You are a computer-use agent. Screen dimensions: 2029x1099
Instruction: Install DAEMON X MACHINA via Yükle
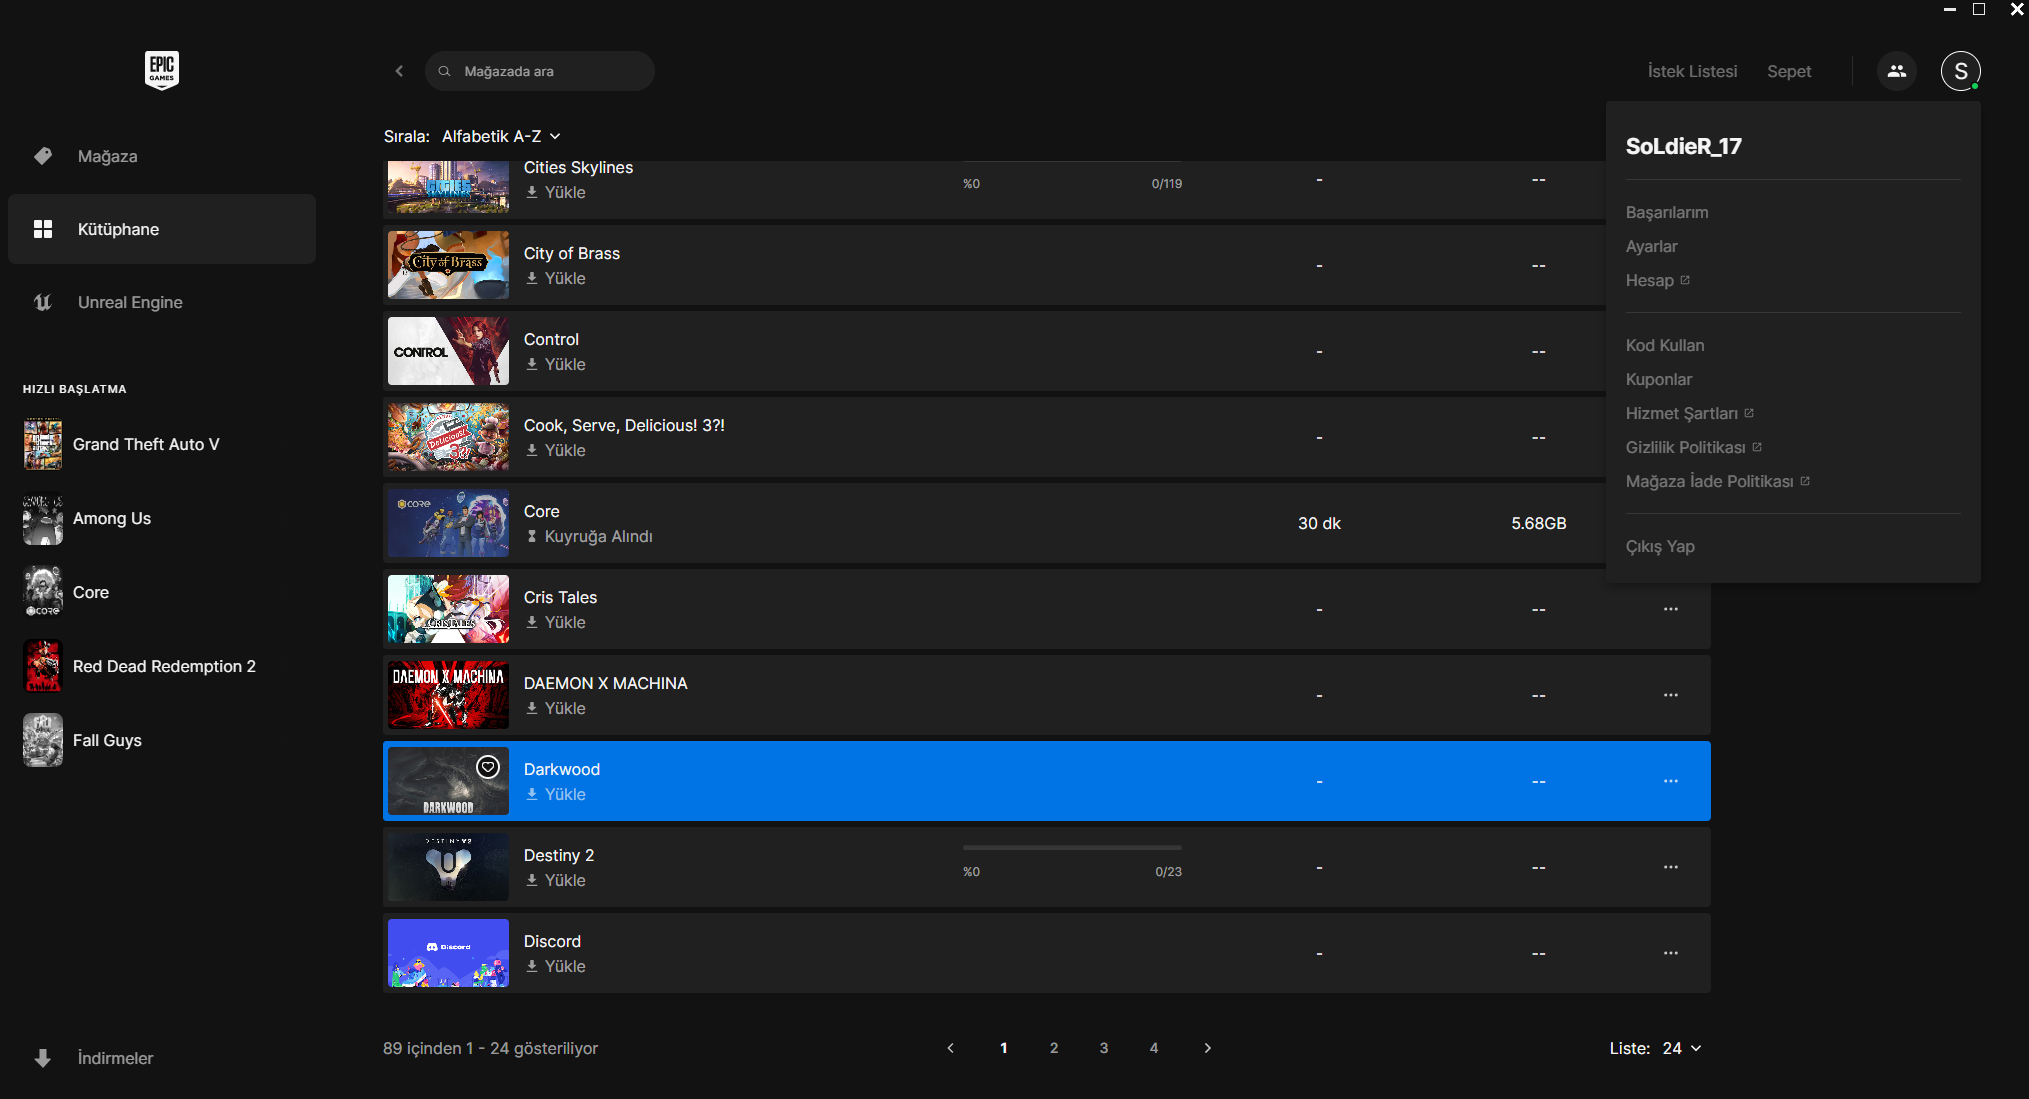coord(556,708)
